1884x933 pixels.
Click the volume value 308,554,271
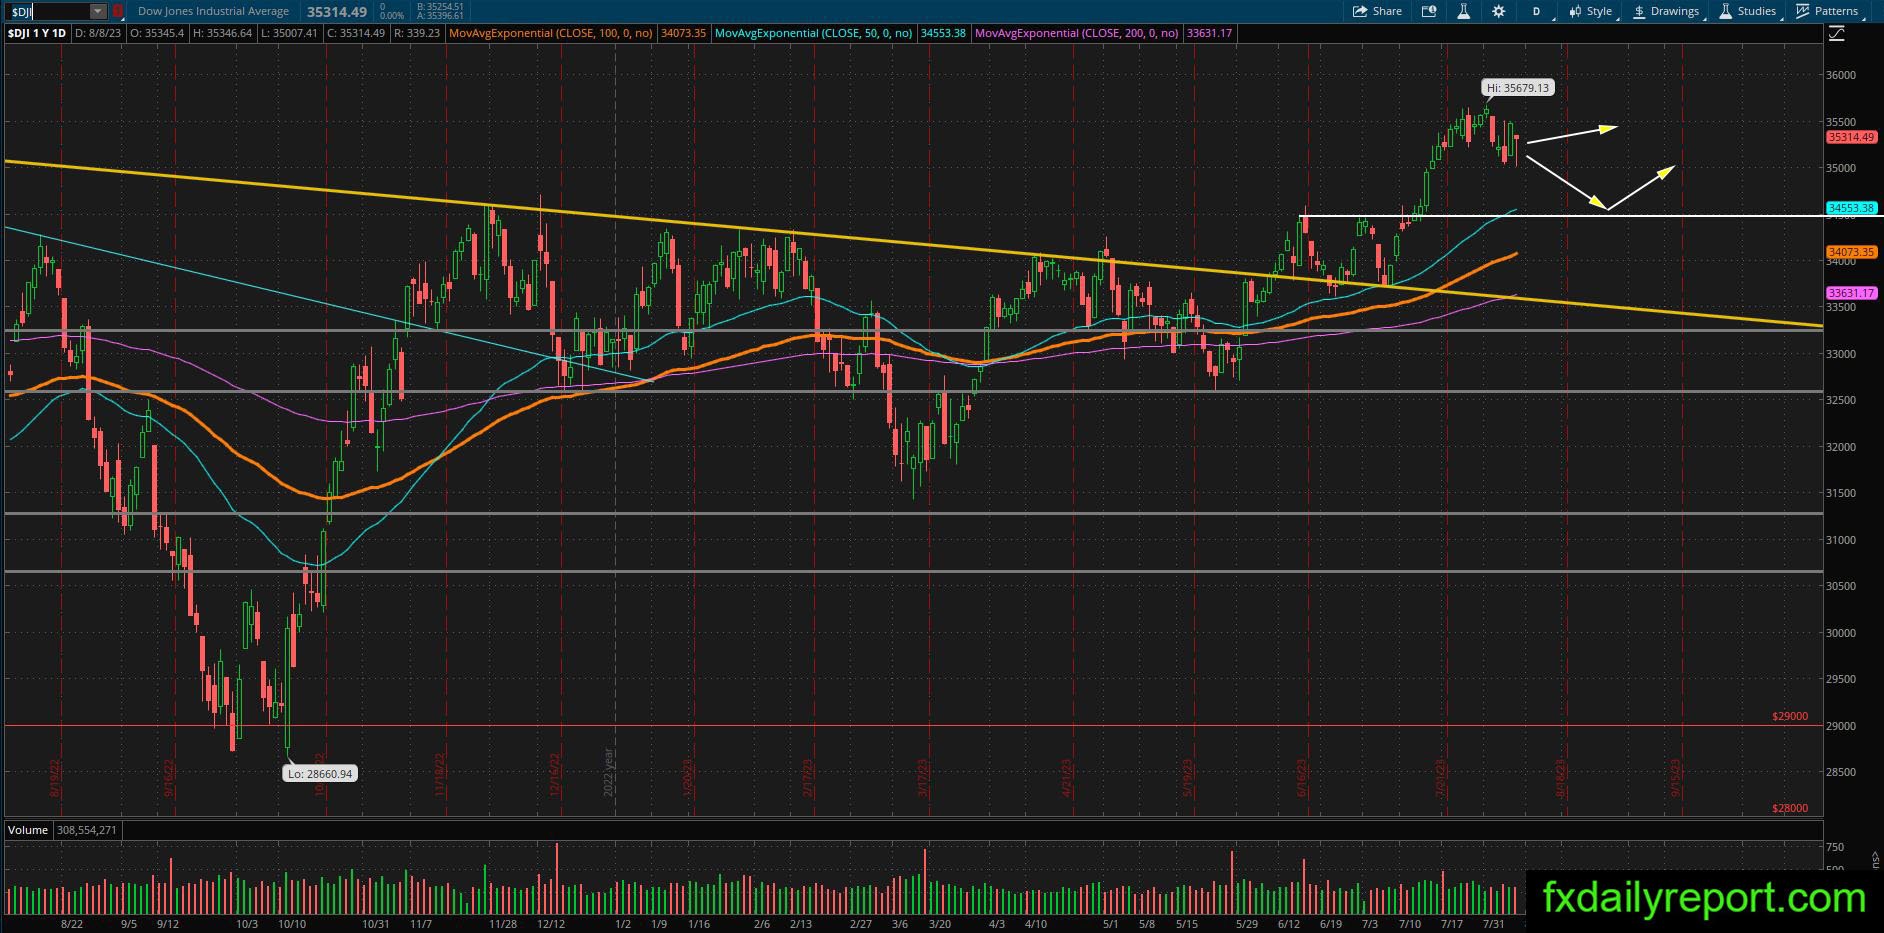pyautogui.click(x=87, y=830)
